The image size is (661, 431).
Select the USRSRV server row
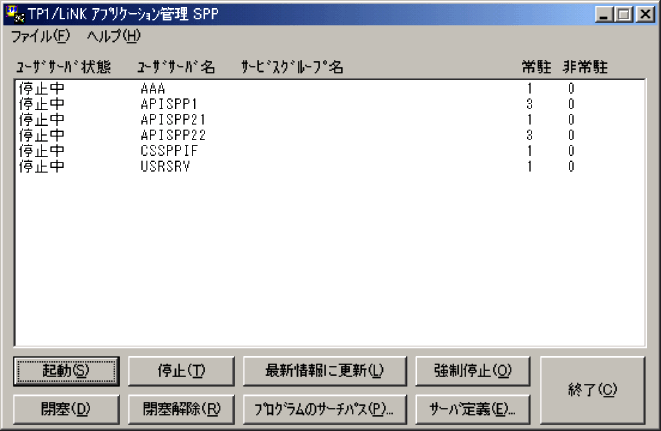pyautogui.click(x=330, y=167)
